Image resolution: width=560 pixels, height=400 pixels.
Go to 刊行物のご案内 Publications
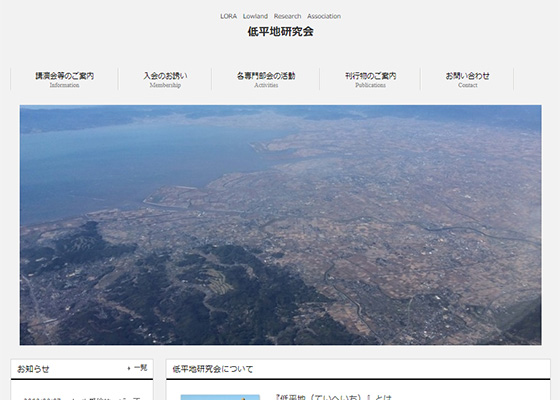[370, 79]
